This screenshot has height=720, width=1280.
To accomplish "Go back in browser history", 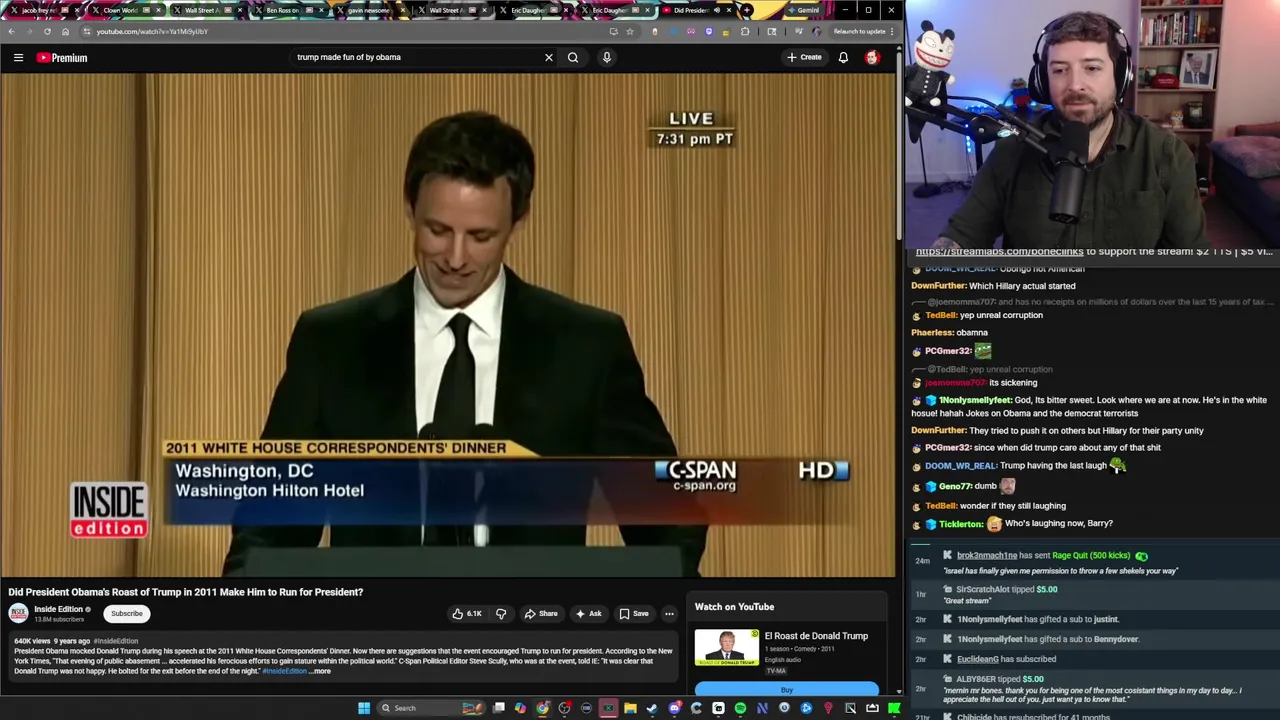I will click(11, 31).
